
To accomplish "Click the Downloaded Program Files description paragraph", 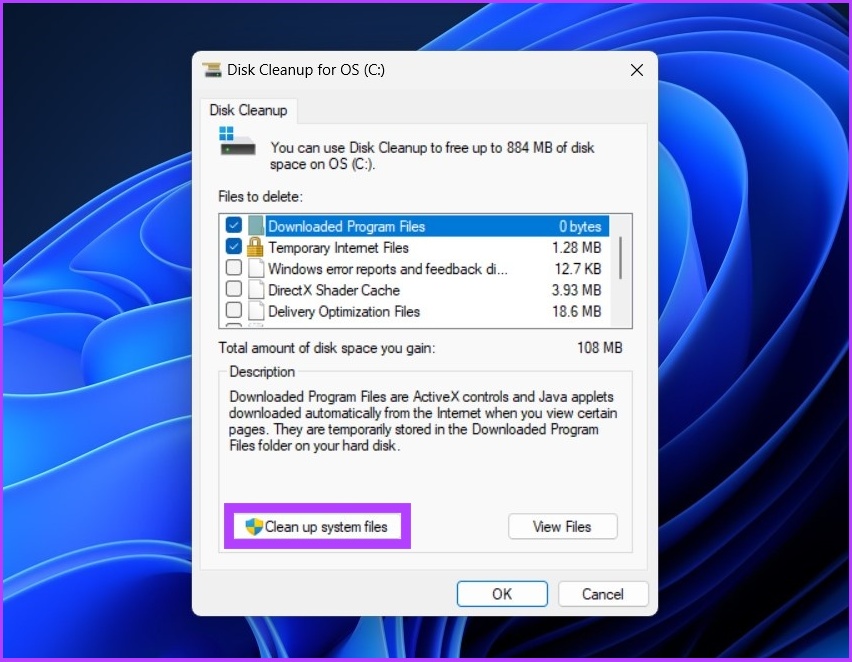I will 423,421.
